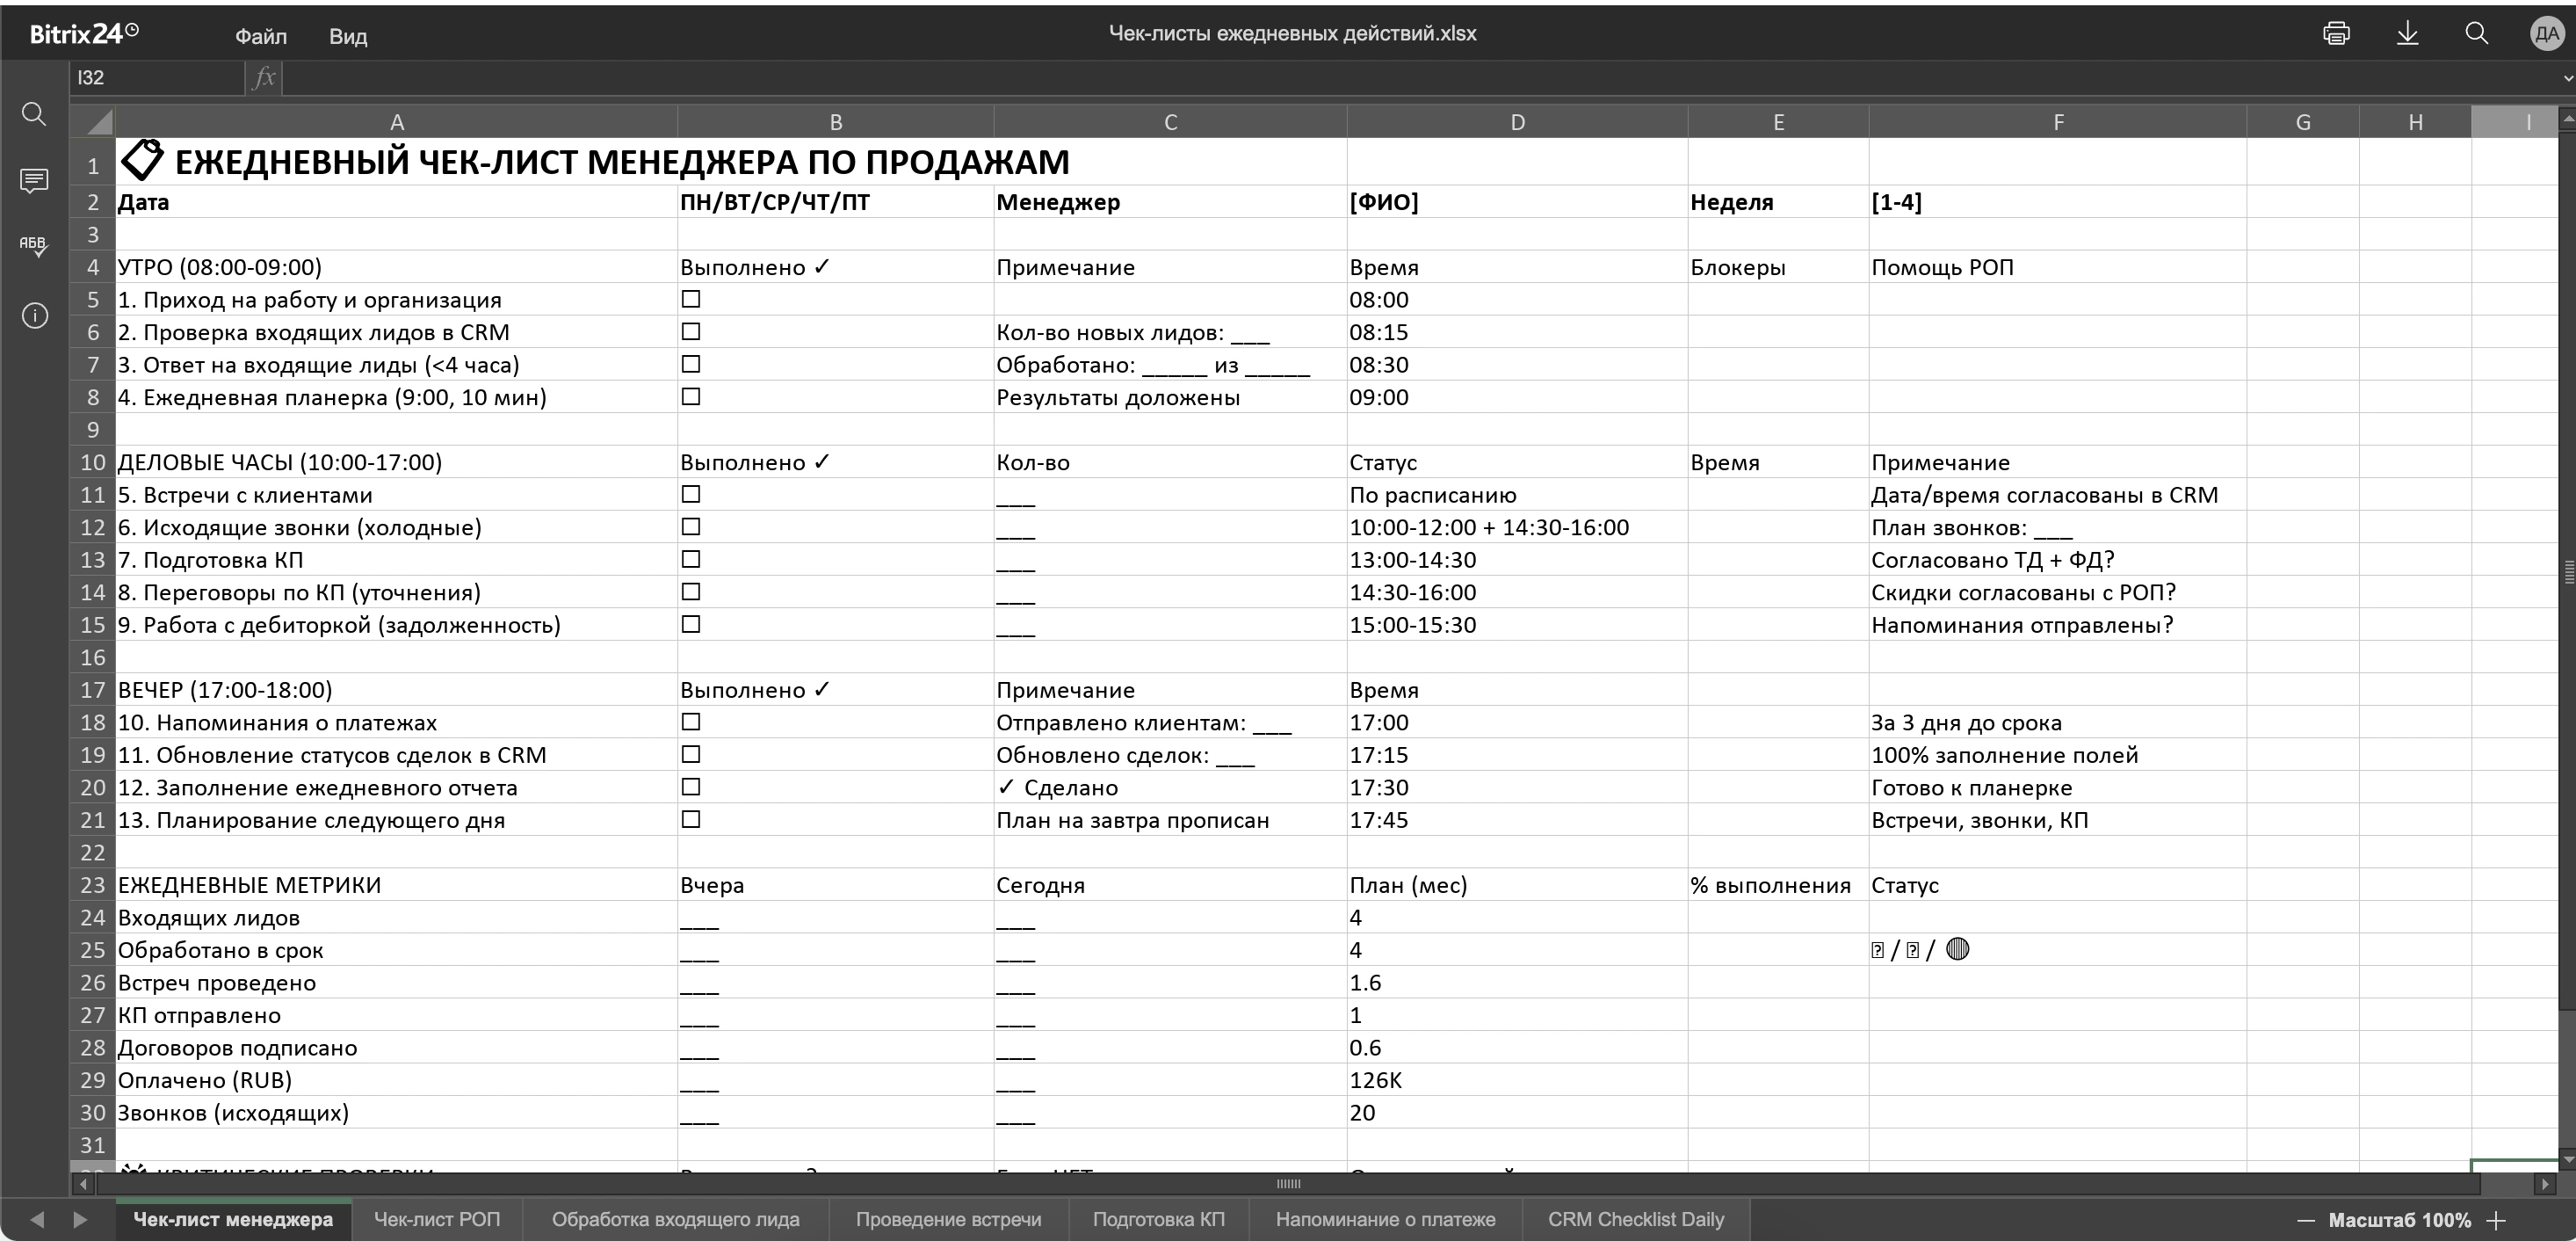
Task: Check box for 'Проверка входящих лидов в CRM'
Action: (691, 331)
